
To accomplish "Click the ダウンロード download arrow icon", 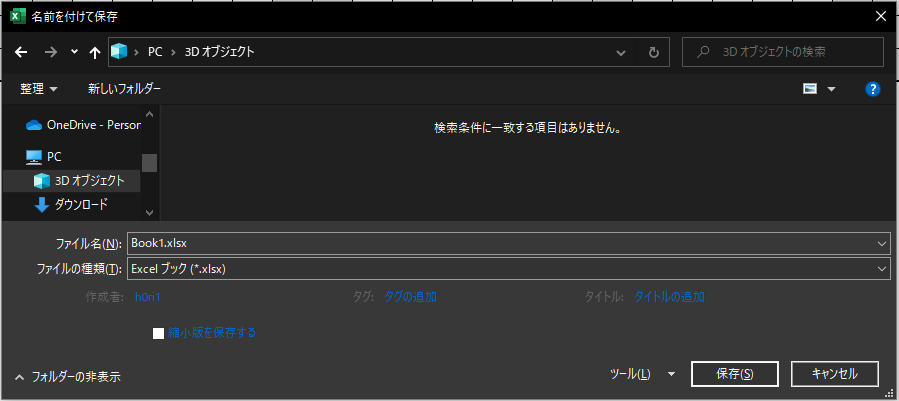I will pos(42,204).
